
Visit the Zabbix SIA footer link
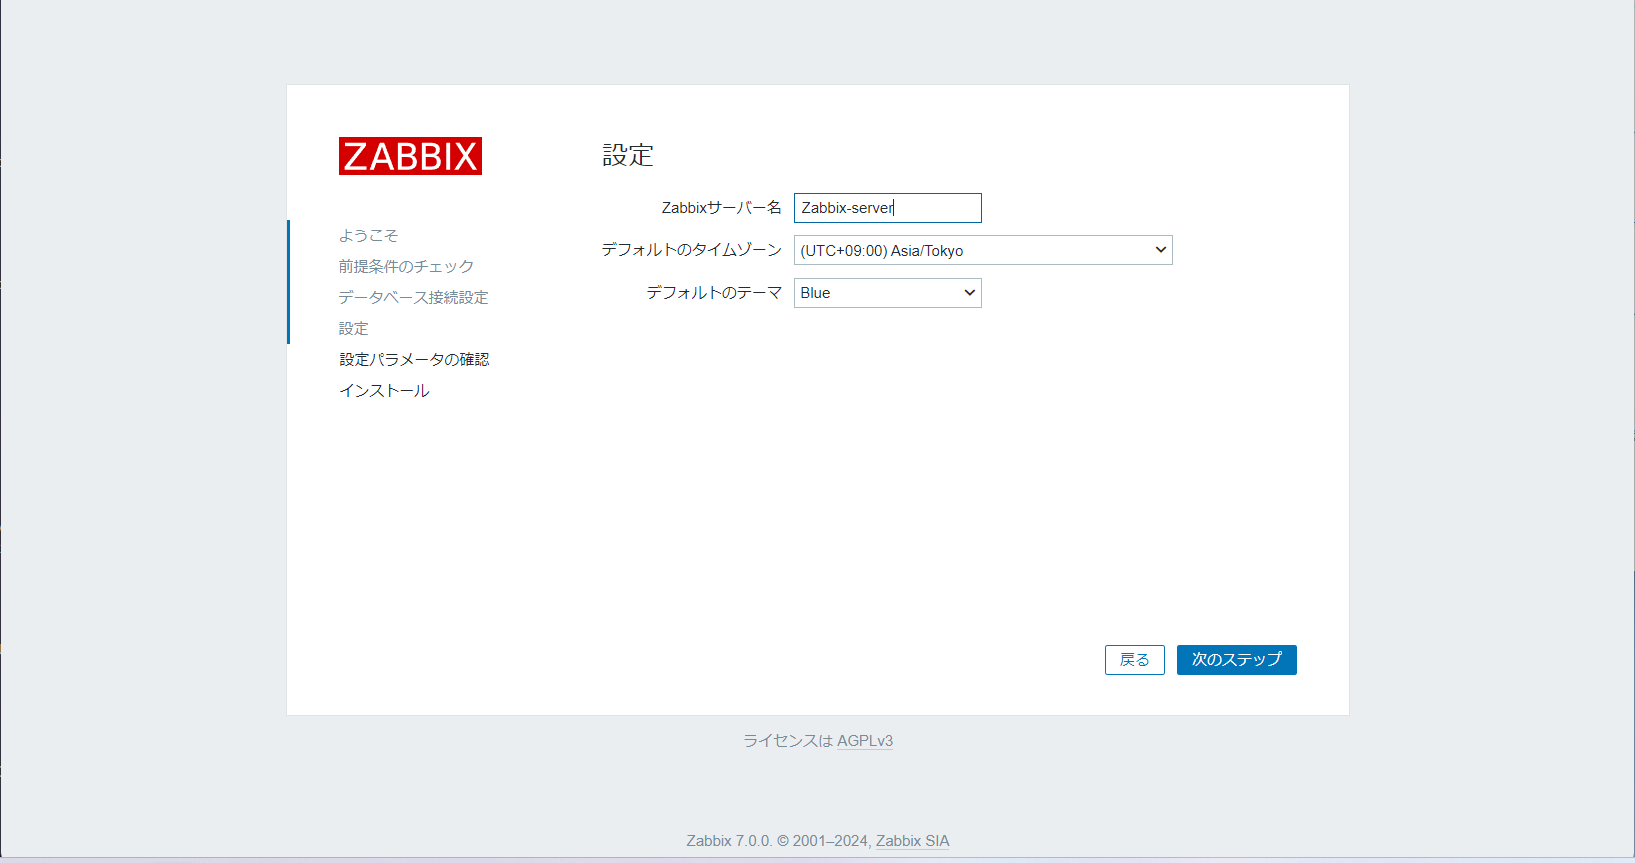[912, 841]
